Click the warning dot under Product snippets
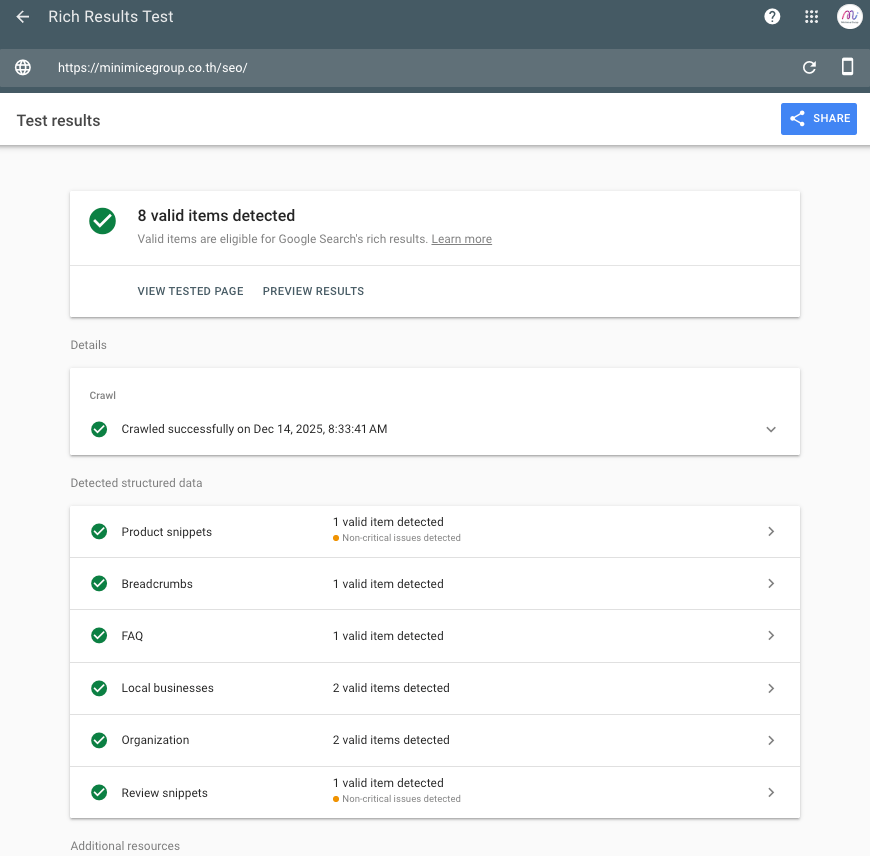 (335, 538)
